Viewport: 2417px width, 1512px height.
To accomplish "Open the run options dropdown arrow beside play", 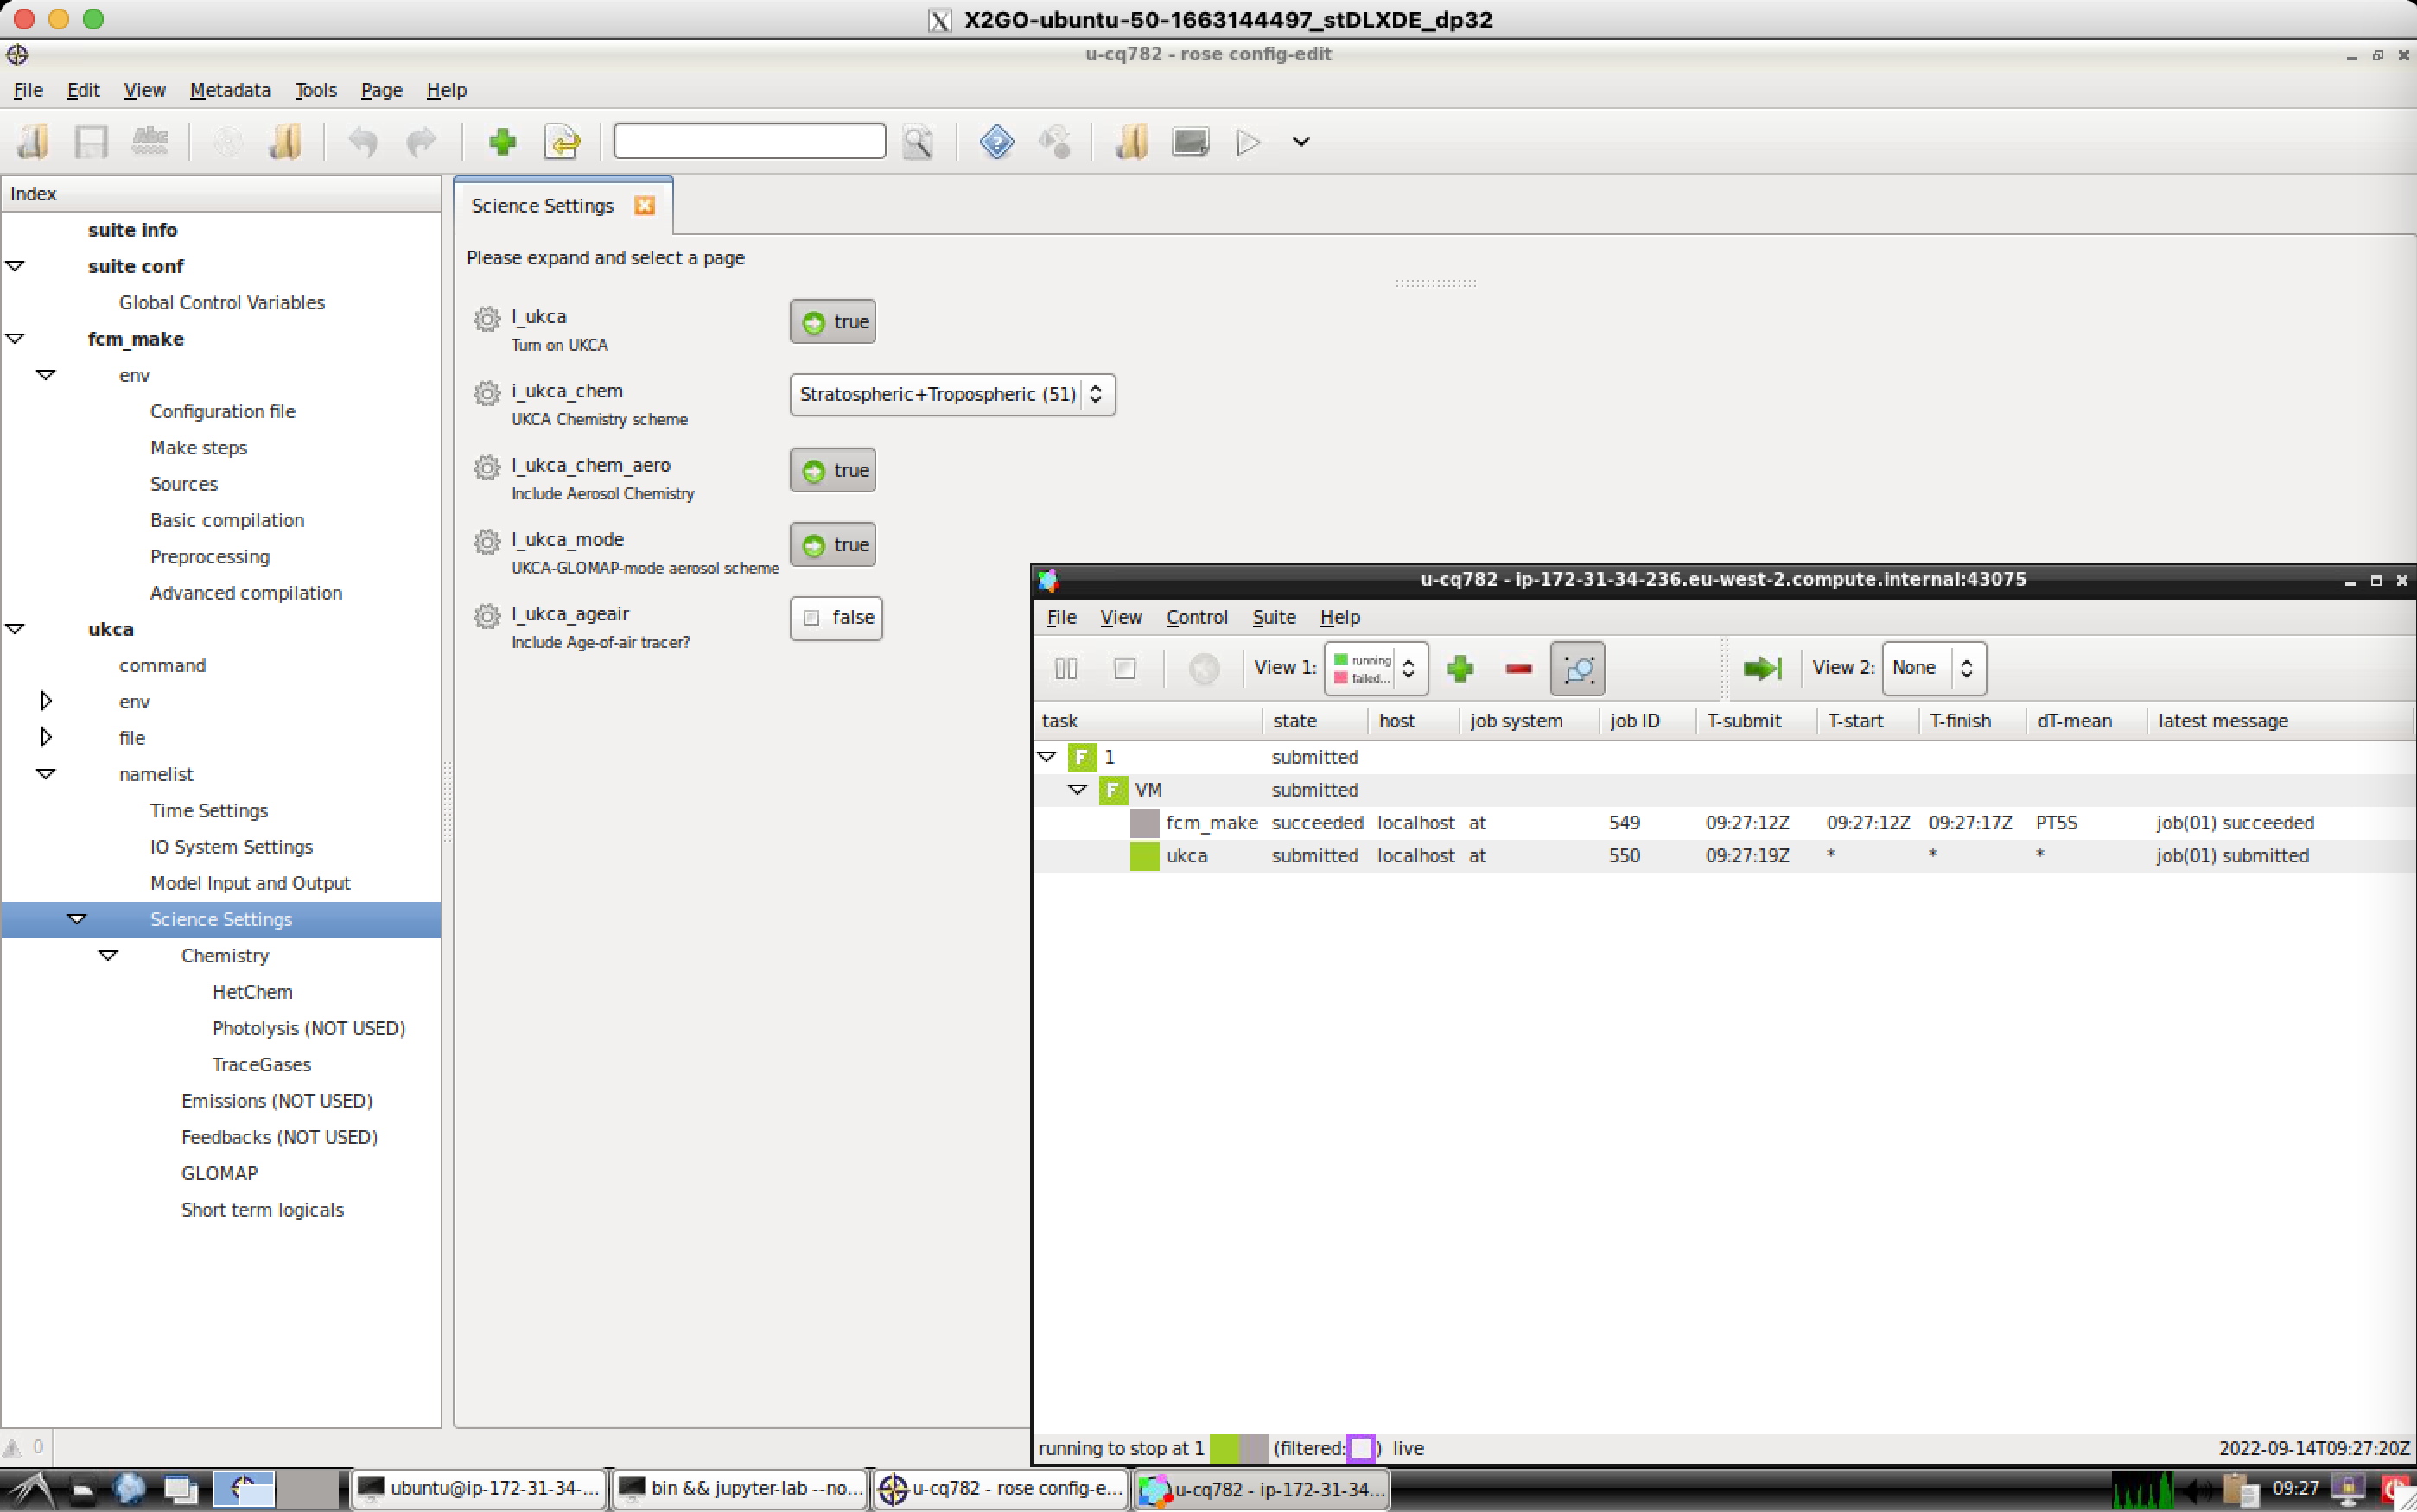I will pyautogui.click(x=1301, y=142).
